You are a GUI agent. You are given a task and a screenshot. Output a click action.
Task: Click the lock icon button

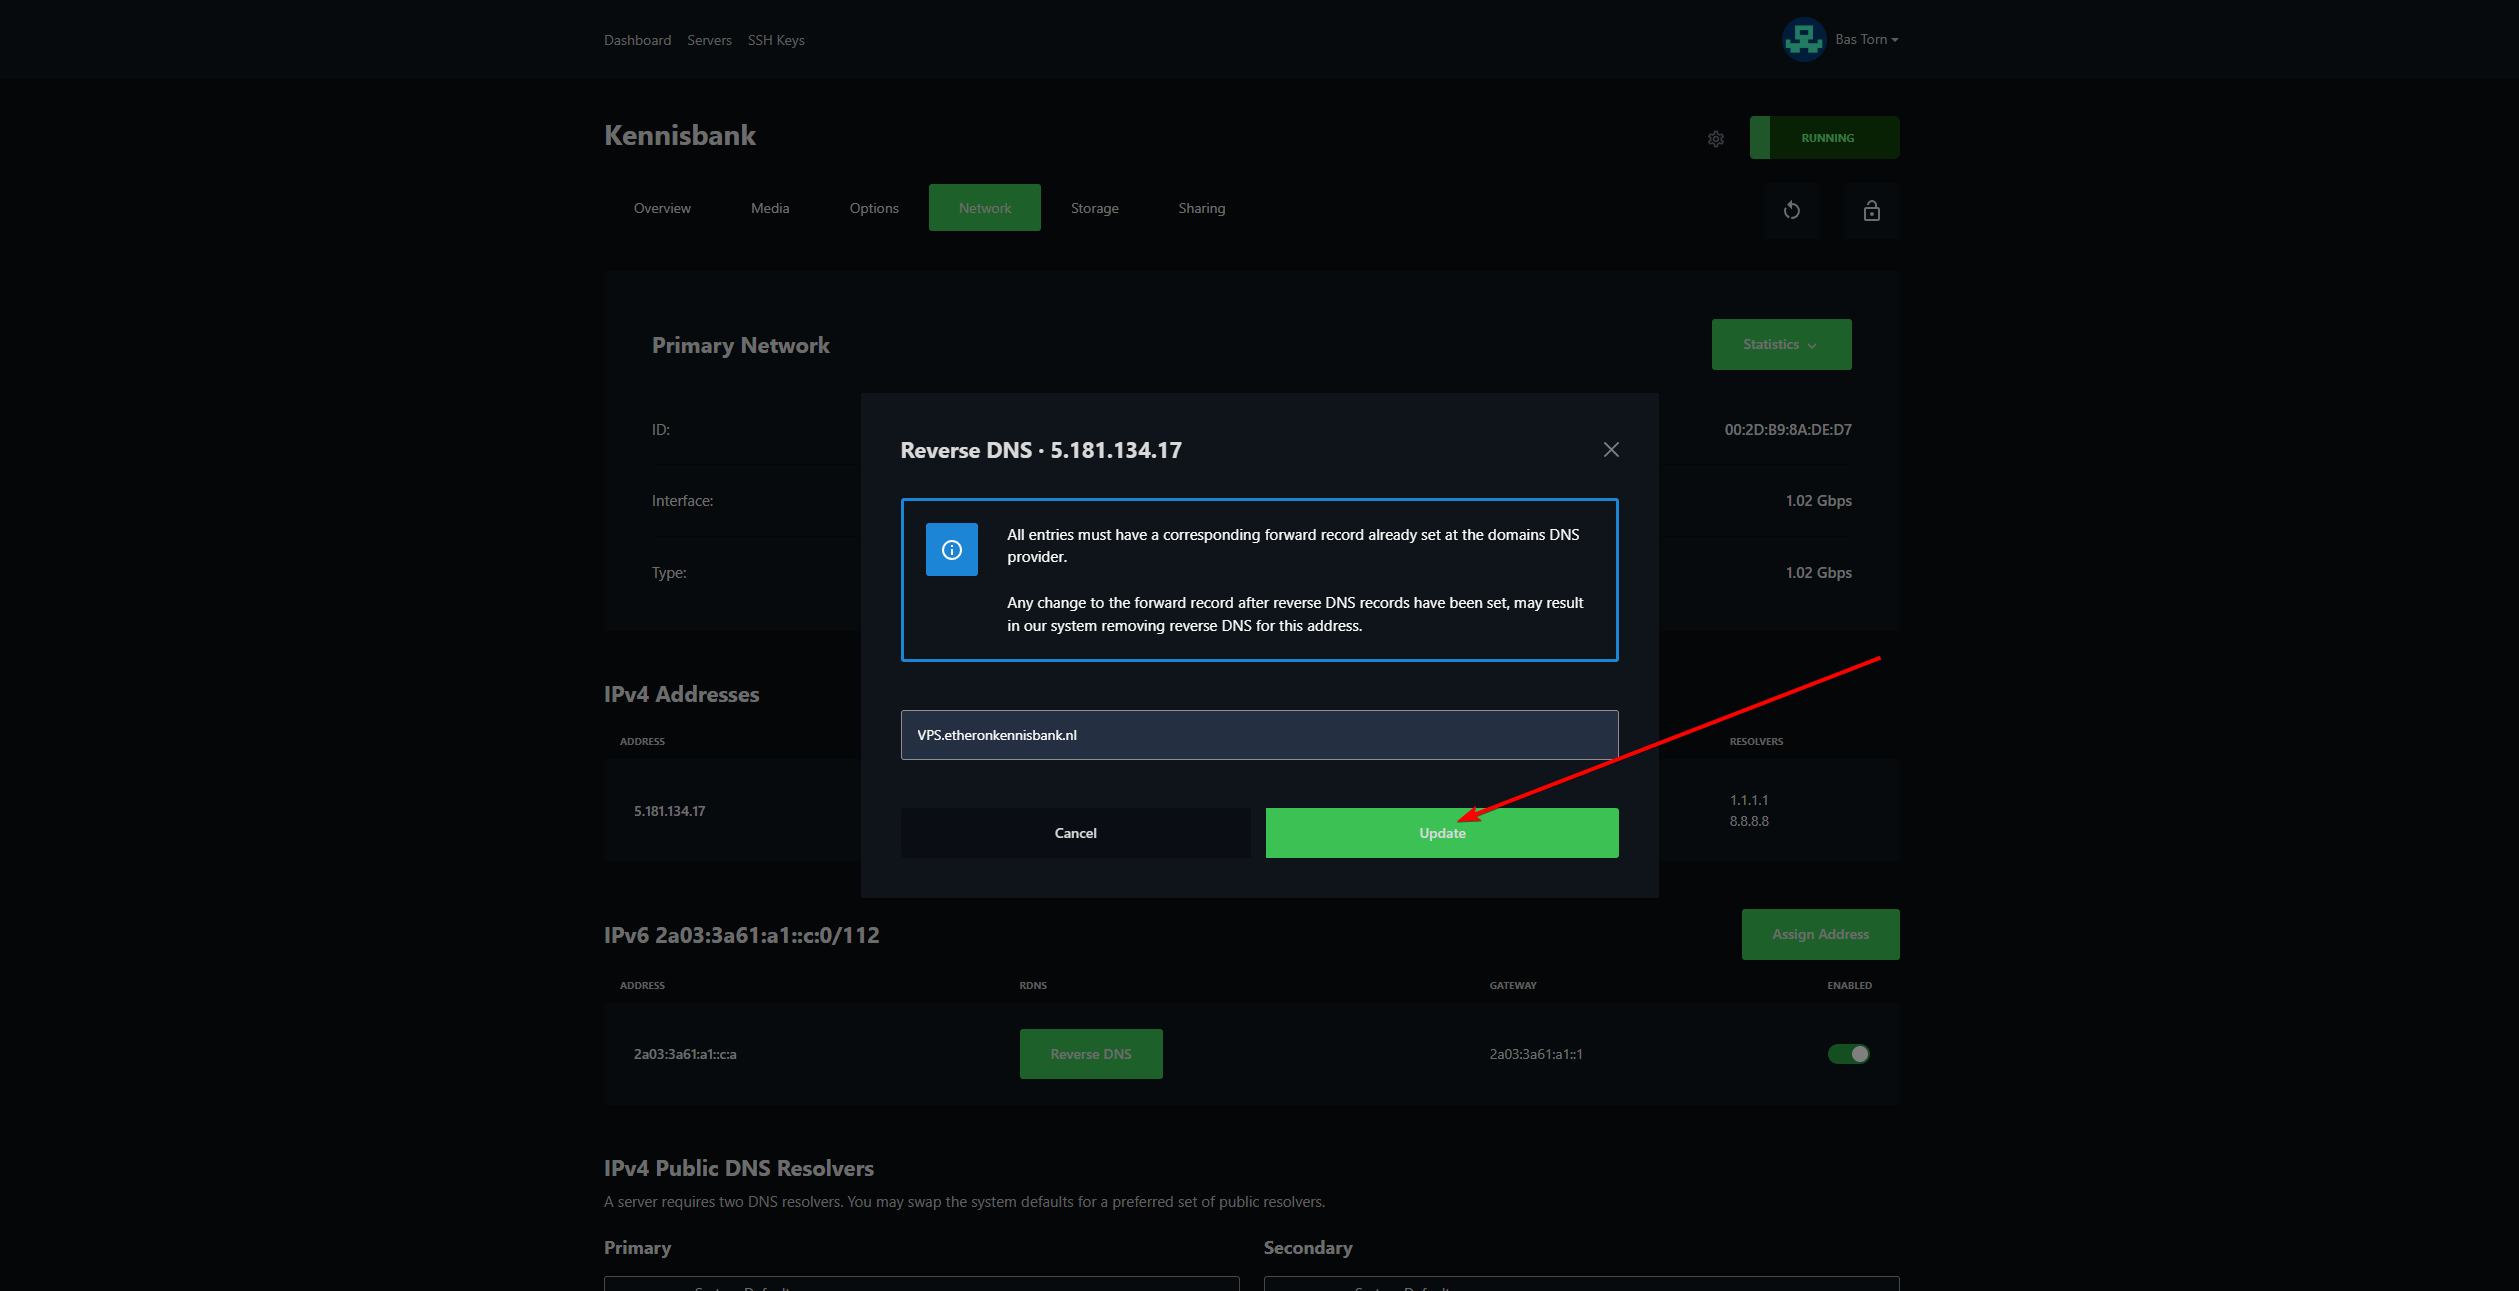(1871, 210)
